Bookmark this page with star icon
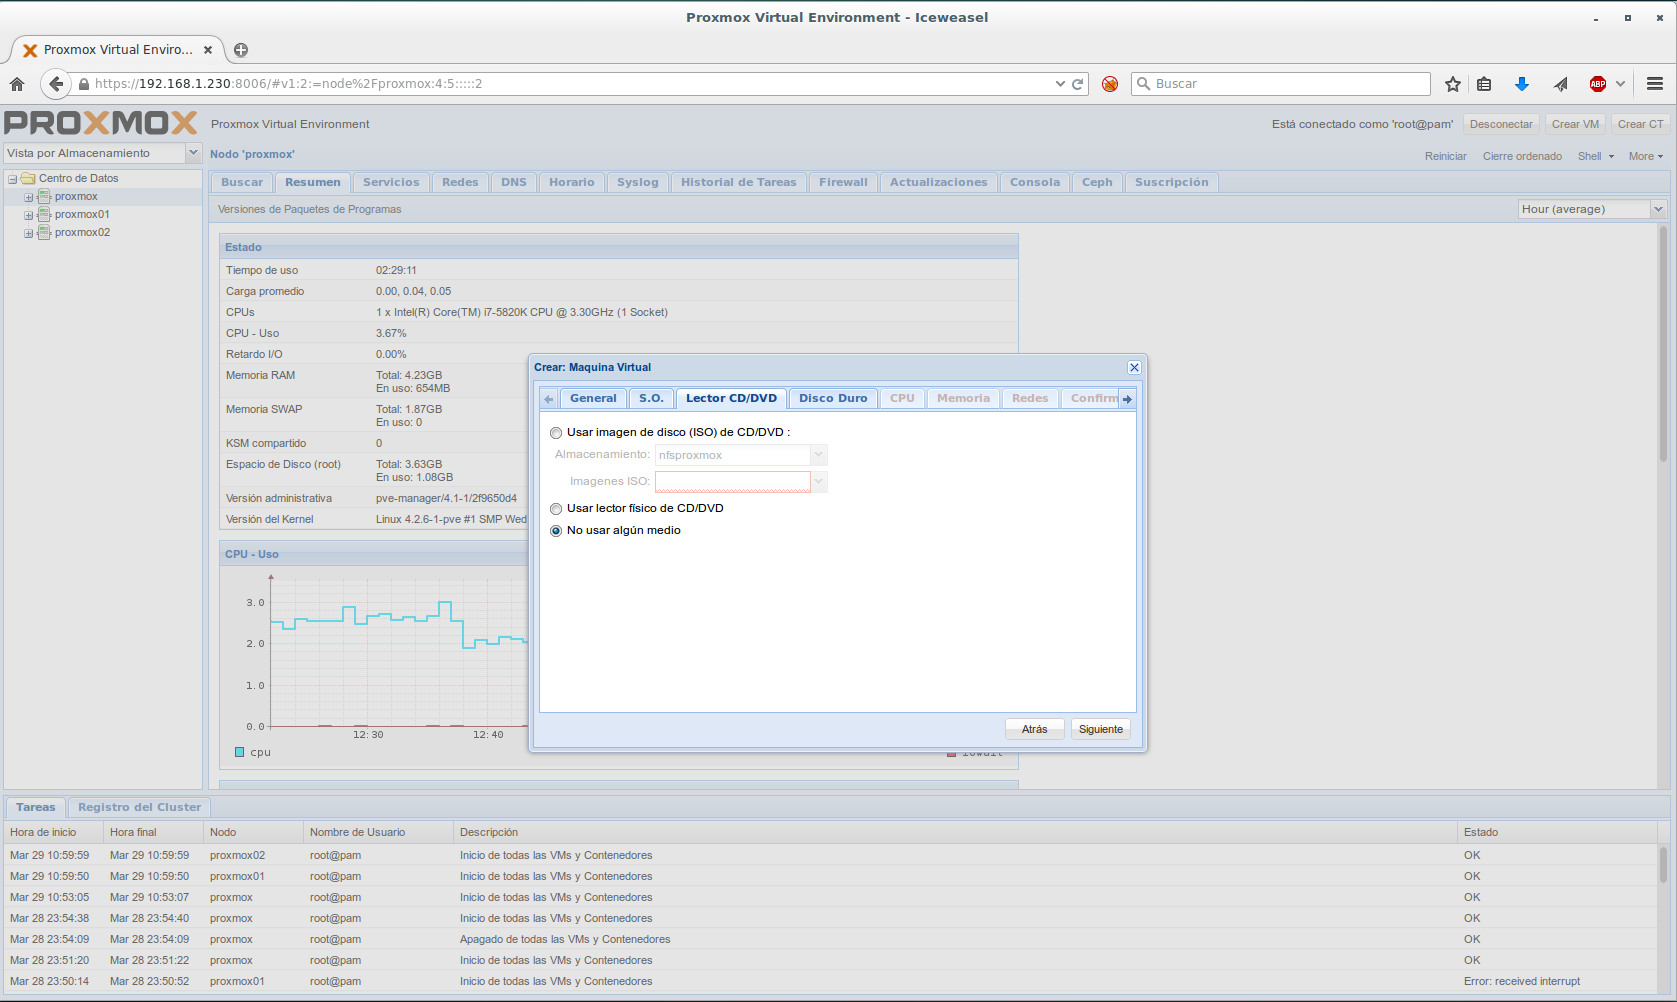Screen dimensions: 1677x1002 coord(1453,84)
